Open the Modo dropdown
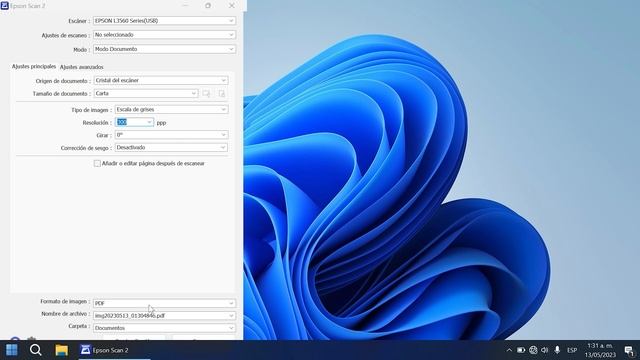640x360 pixels. pos(164,49)
